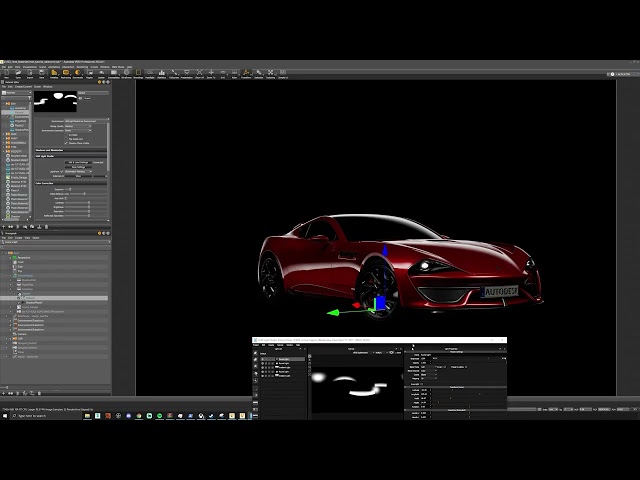640x480 pixels.
Task: Toggle the Ruler toolbar icon
Action: coord(234,73)
